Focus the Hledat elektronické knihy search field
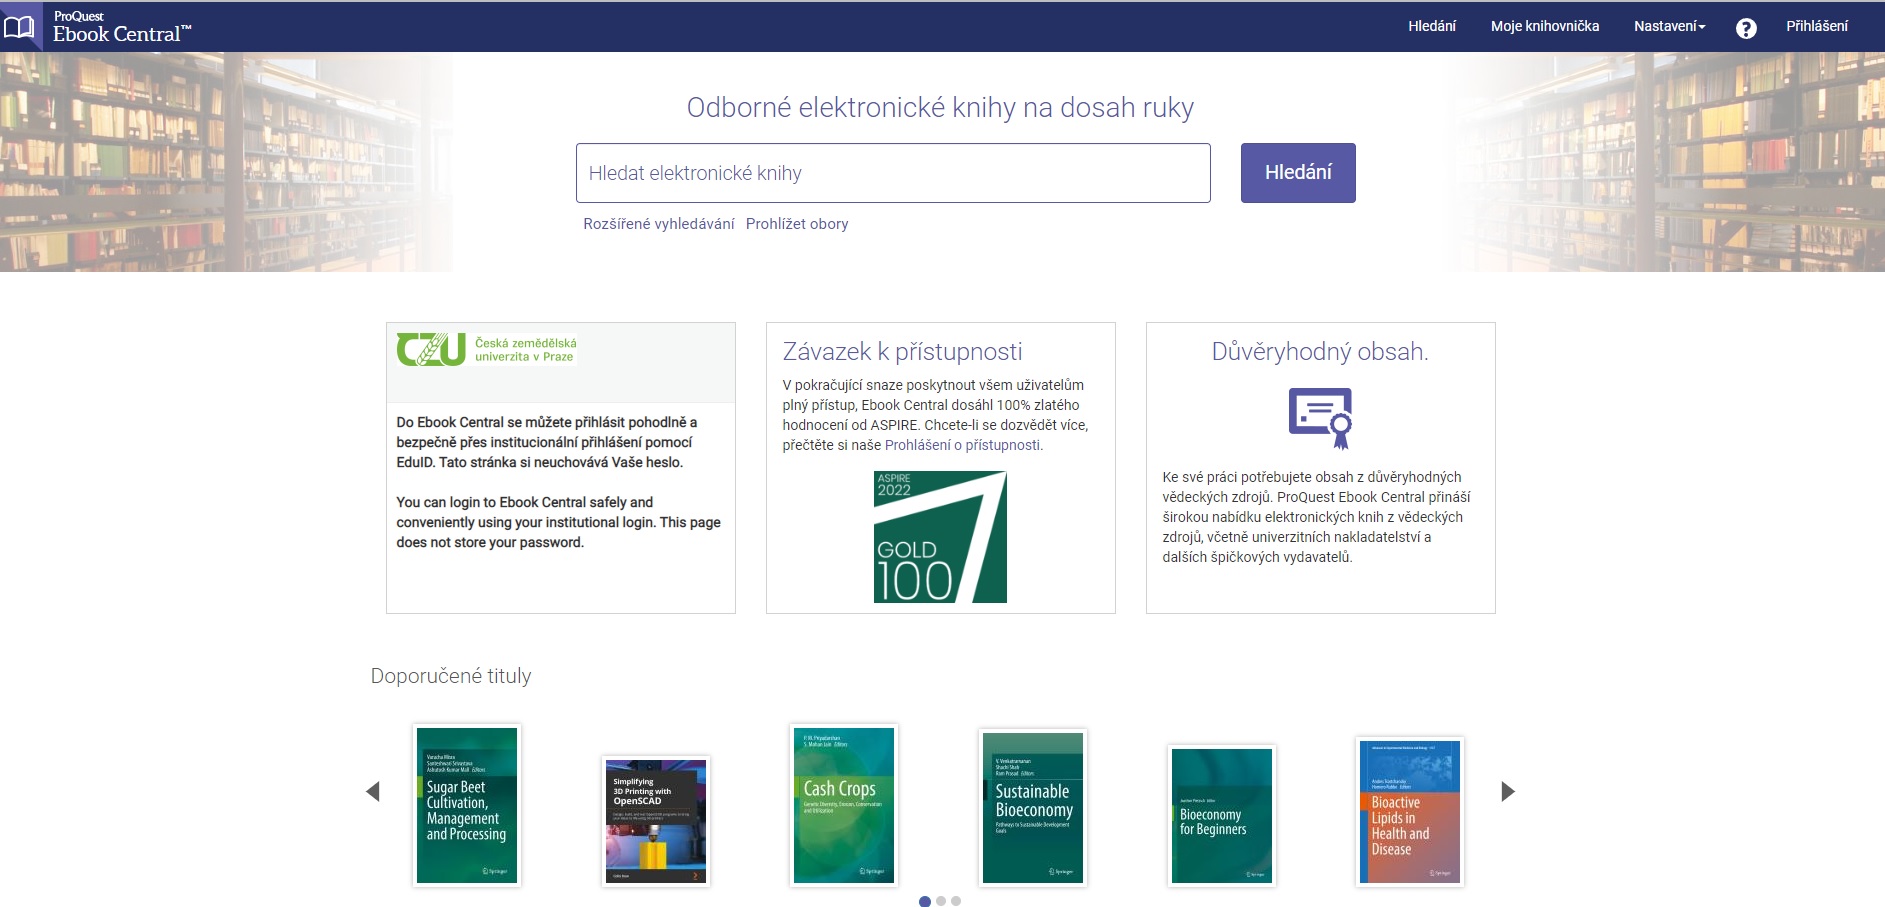The height and width of the screenshot is (907, 1885). click(x=892, y=173)
